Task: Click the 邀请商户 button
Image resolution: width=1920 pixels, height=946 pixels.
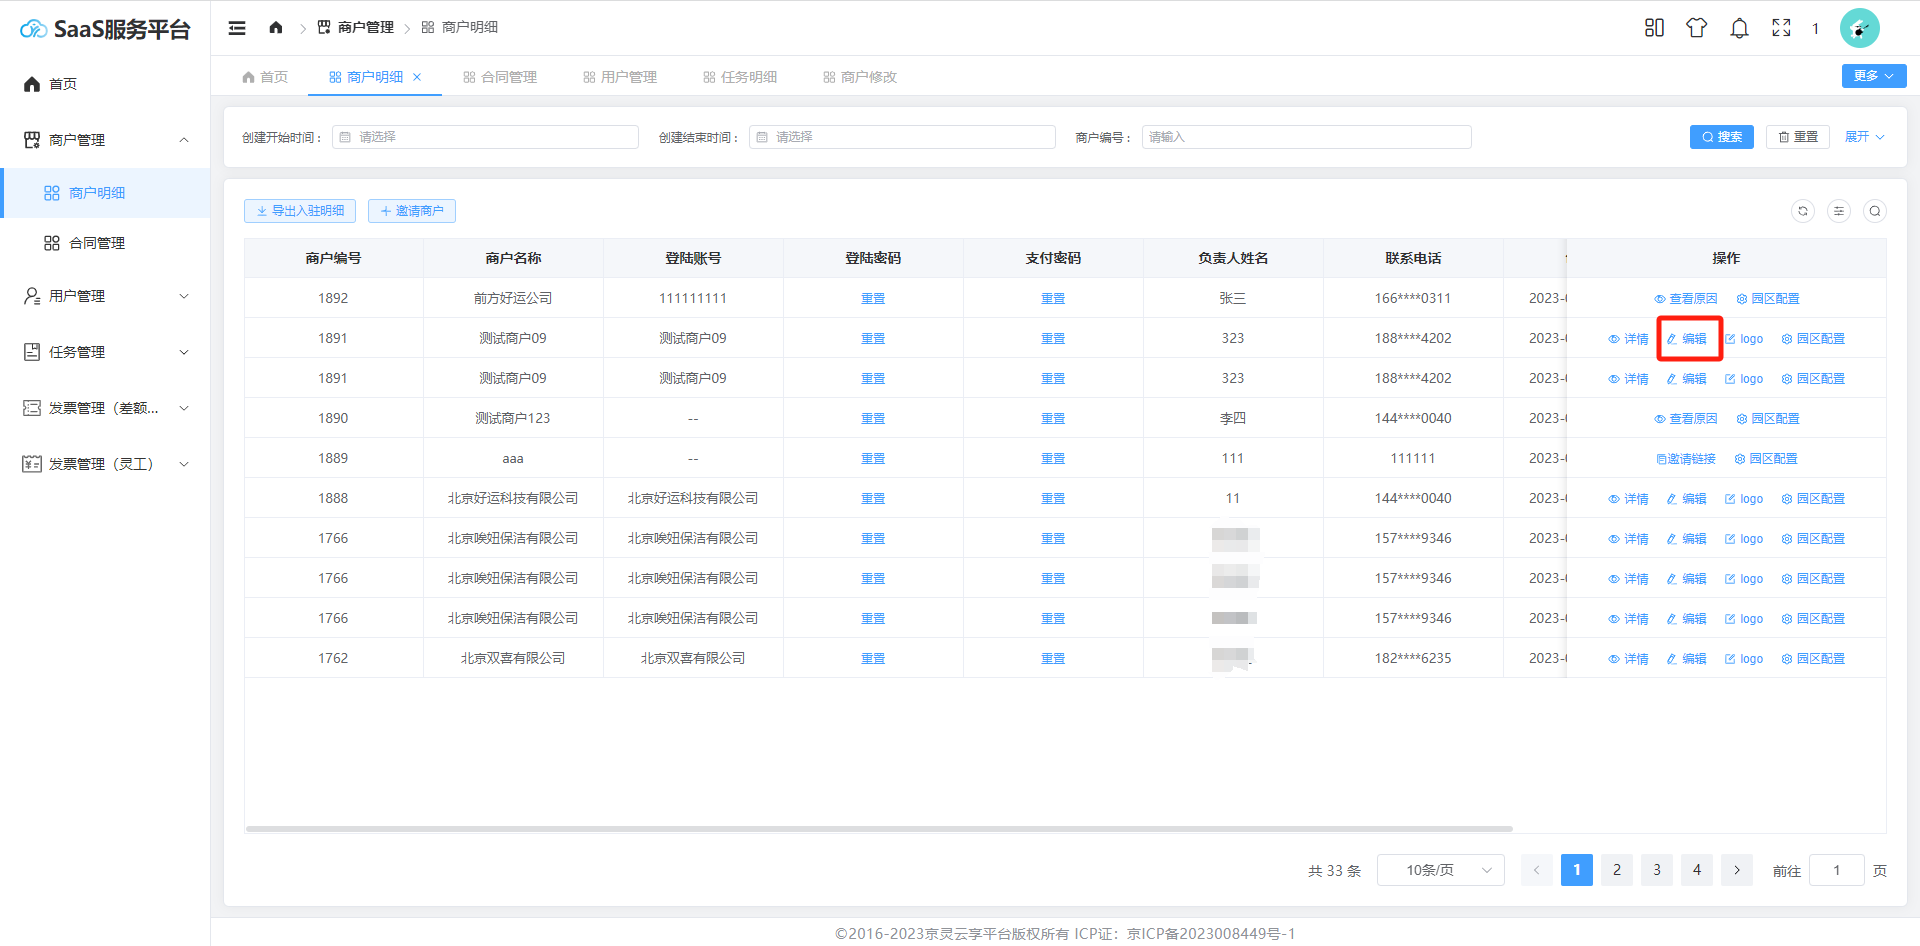Action: click(412, 211)
